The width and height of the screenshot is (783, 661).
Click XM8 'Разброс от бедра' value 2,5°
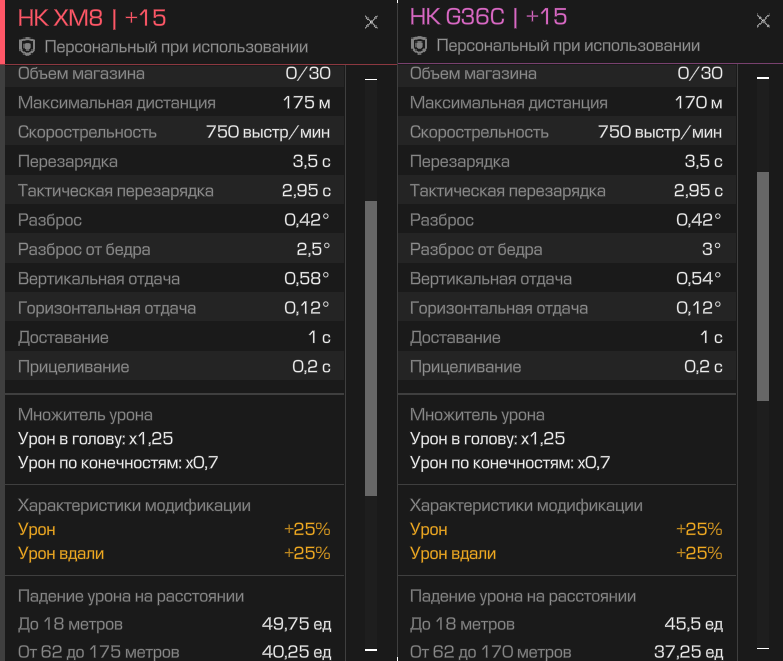coord(313,249)
